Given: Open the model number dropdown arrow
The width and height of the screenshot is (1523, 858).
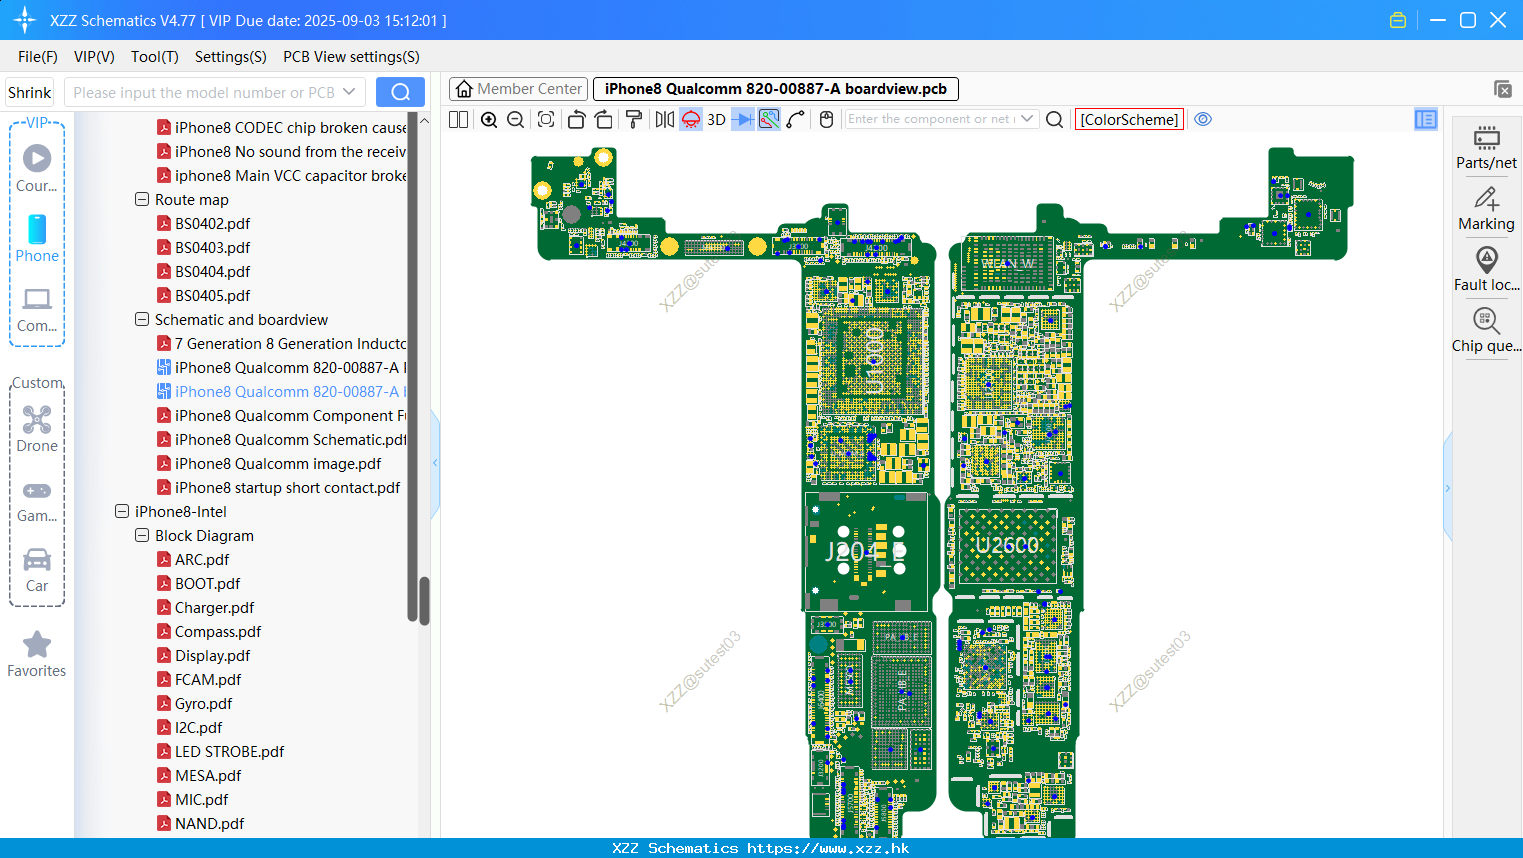Looking at the screenshot, I should (x=349, y=92).
